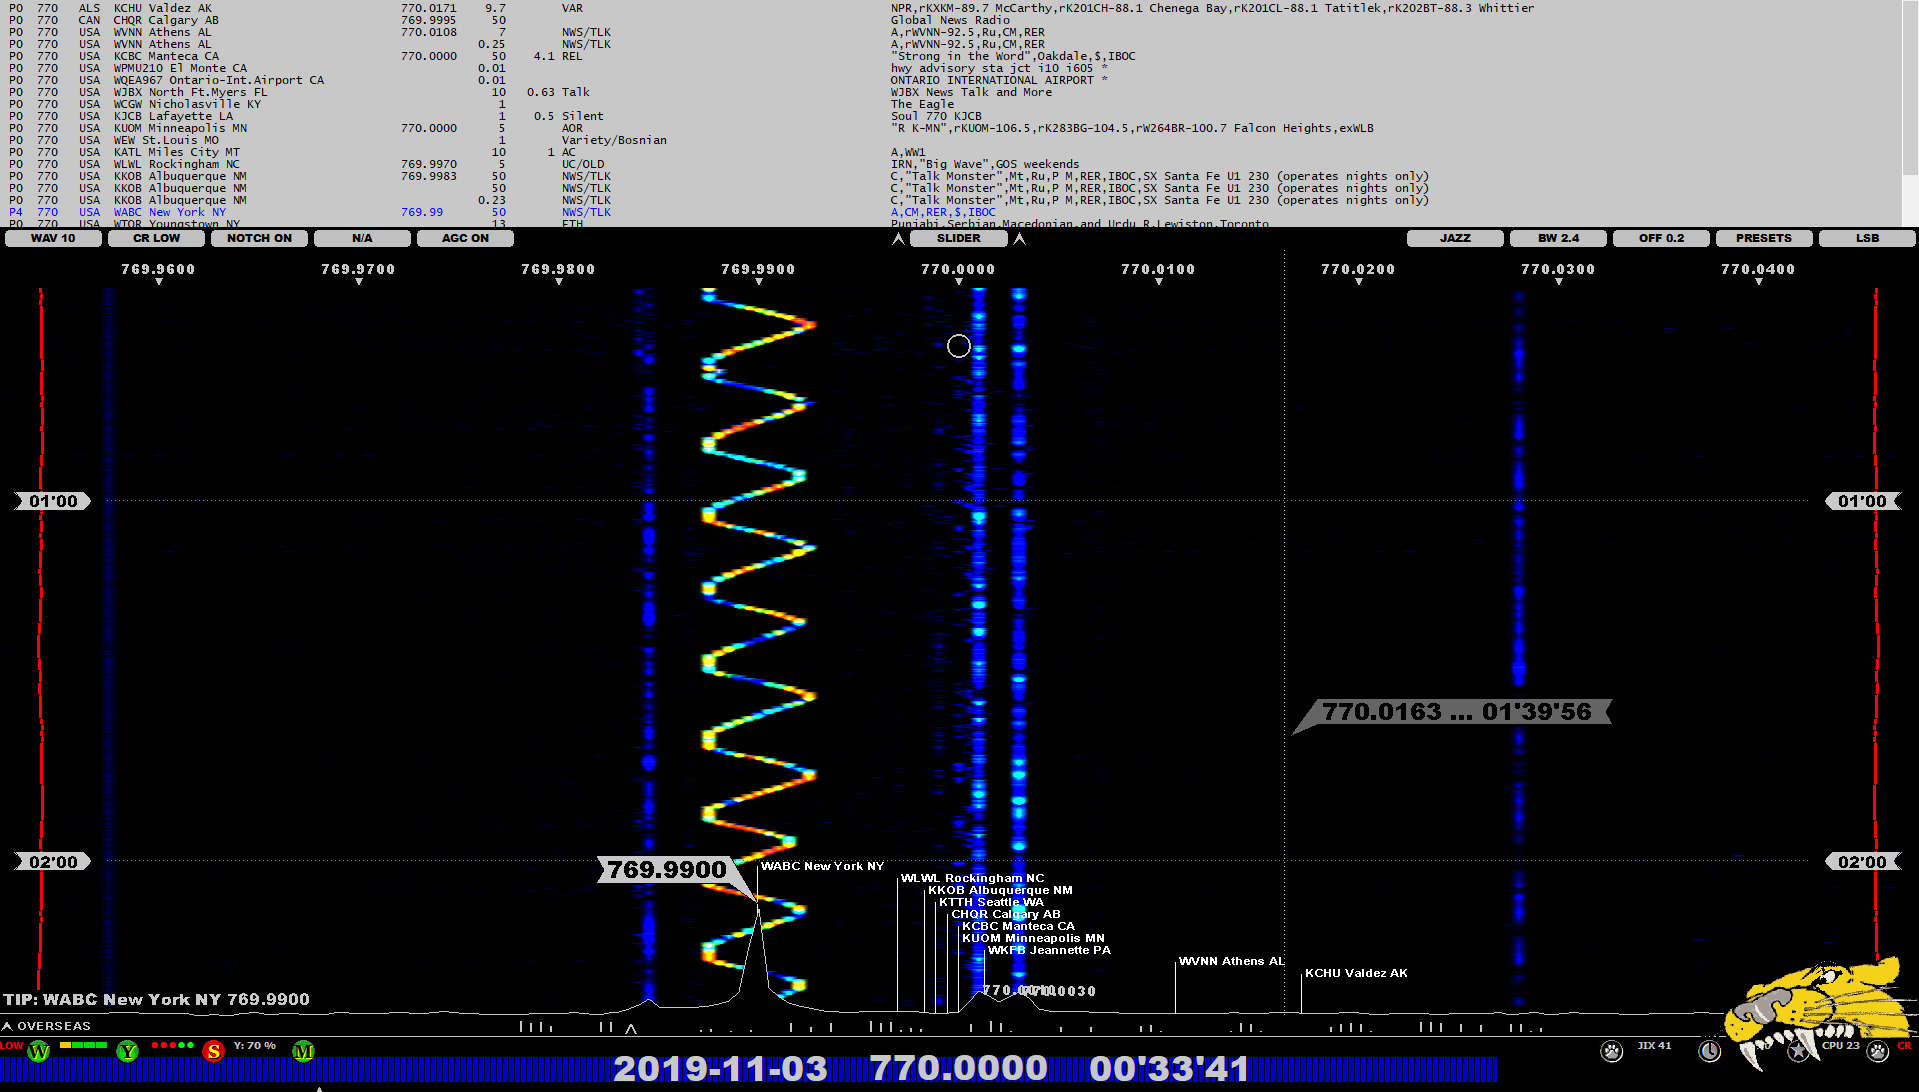1919x1092 pixels.
Task: Click the left 01'00 time marker
Action: 53,501
